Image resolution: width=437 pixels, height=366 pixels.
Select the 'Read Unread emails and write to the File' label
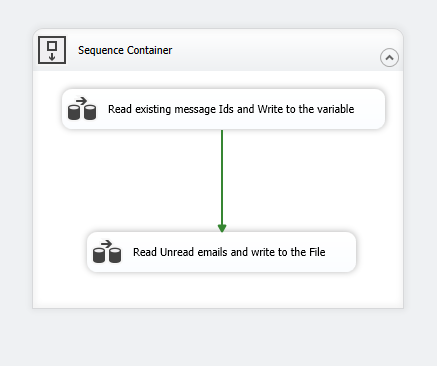point(229,252)
